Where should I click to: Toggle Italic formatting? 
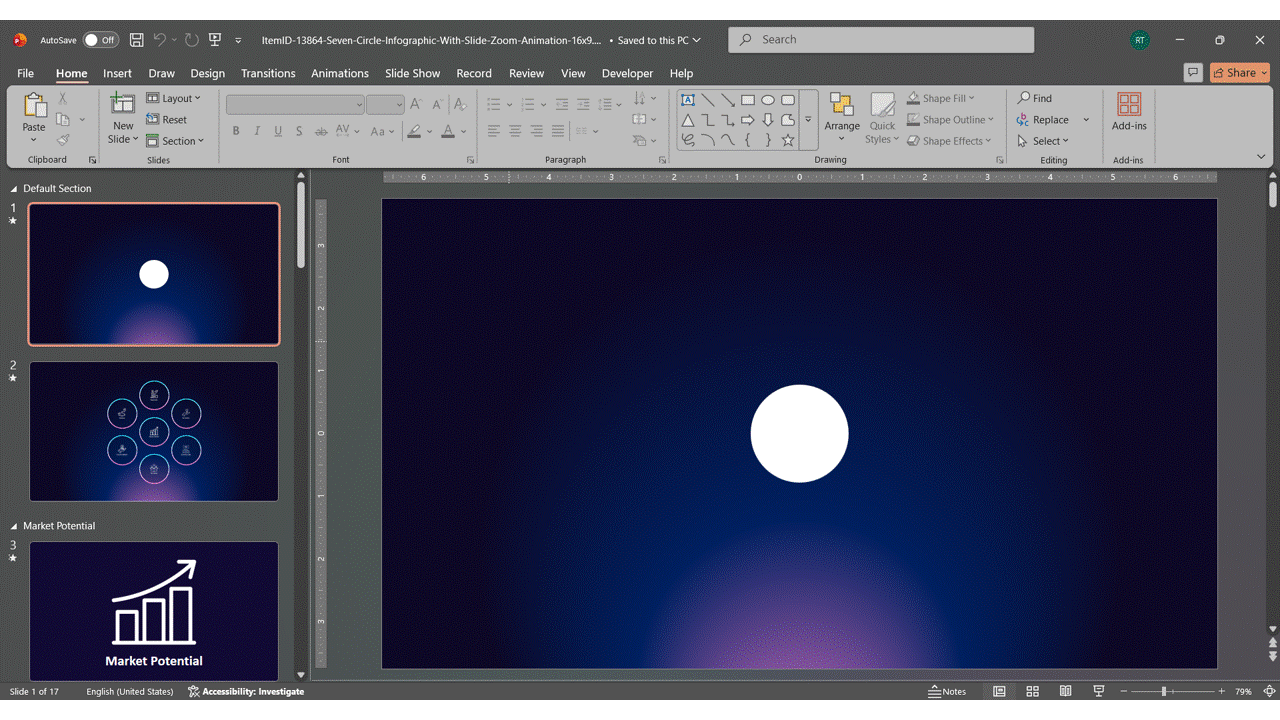coord(257,131)
